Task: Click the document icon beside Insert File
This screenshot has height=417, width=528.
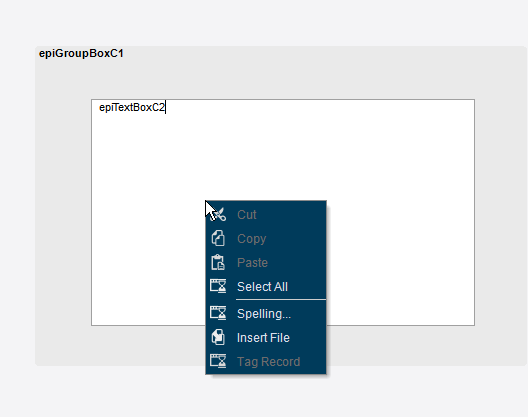Action: pos(218,337)
